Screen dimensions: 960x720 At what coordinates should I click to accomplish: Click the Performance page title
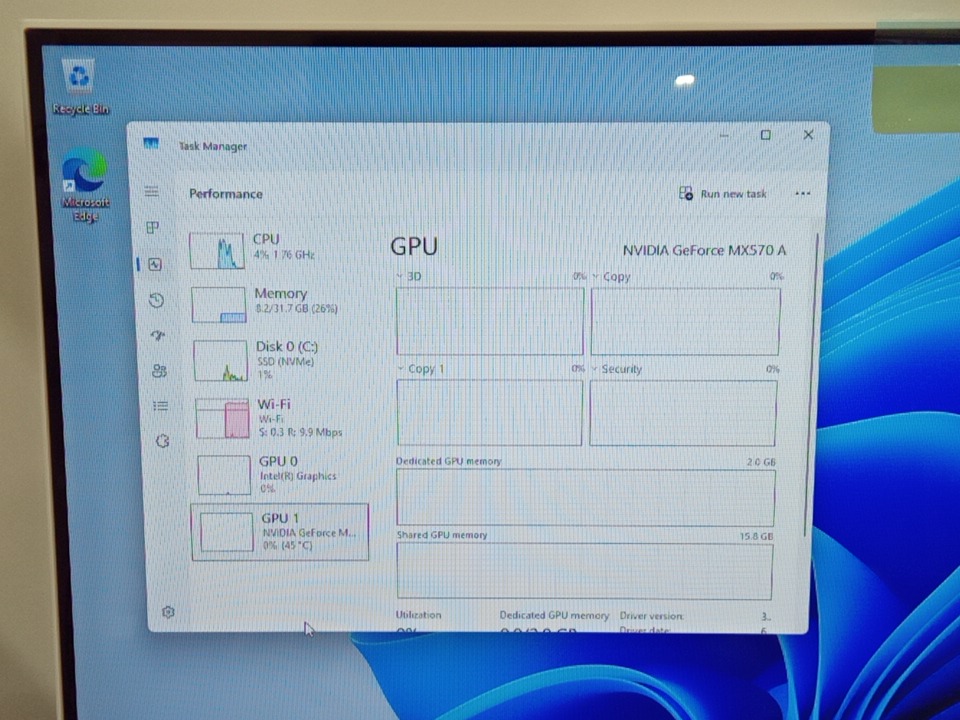coord(226,194)
